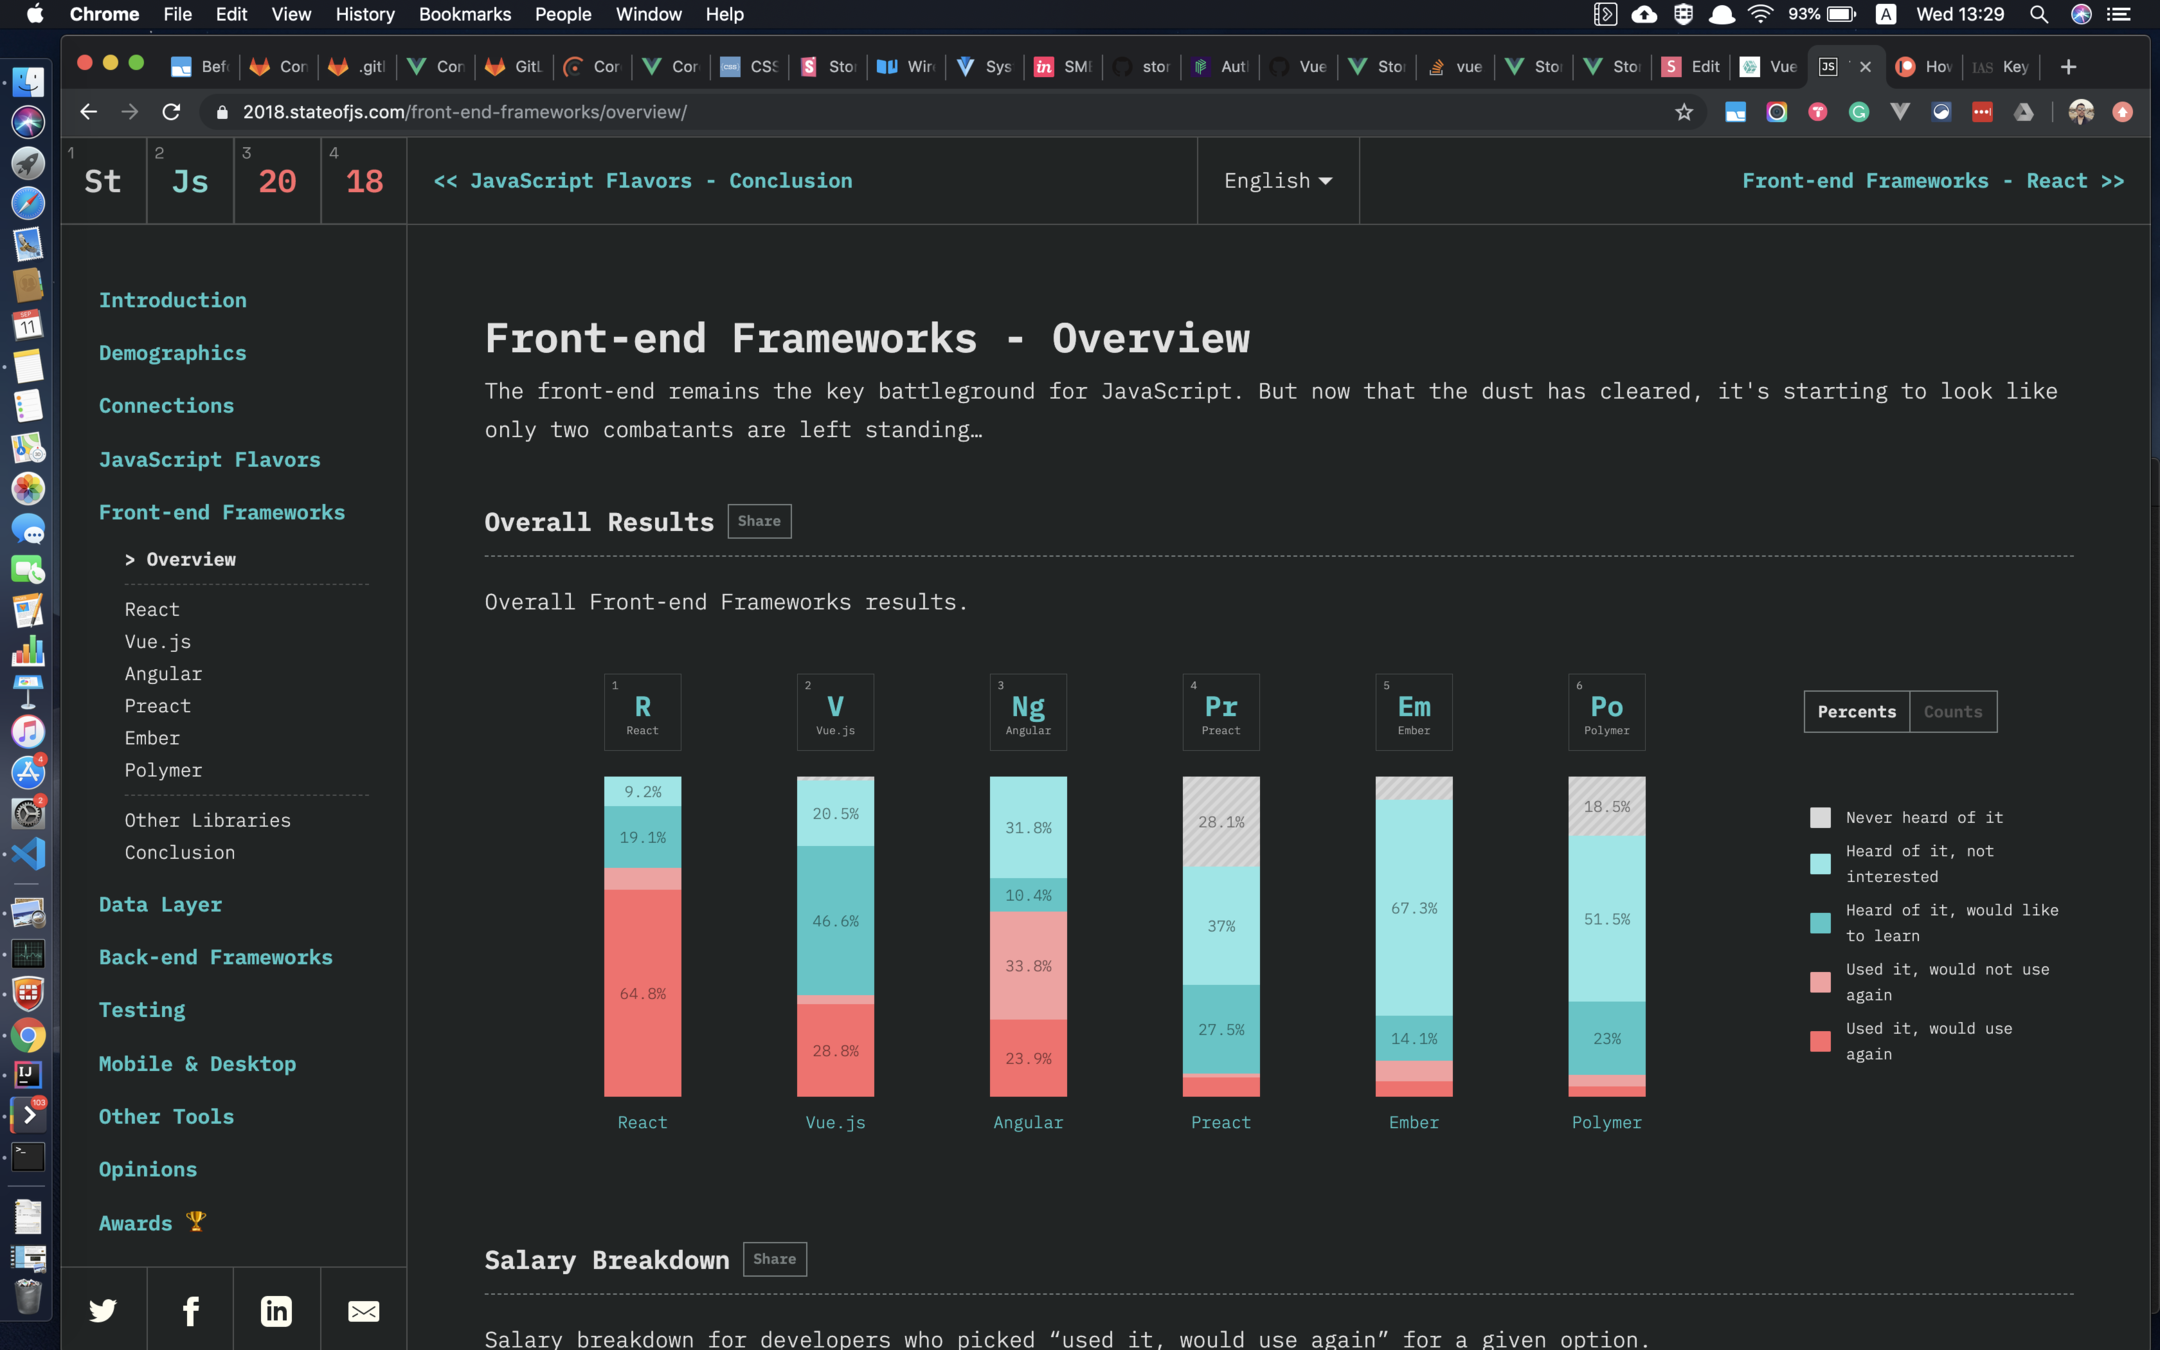Viewport: 2160px width, 1350px height.
Task: Click the Facebook share icon
Action: 190,1310
